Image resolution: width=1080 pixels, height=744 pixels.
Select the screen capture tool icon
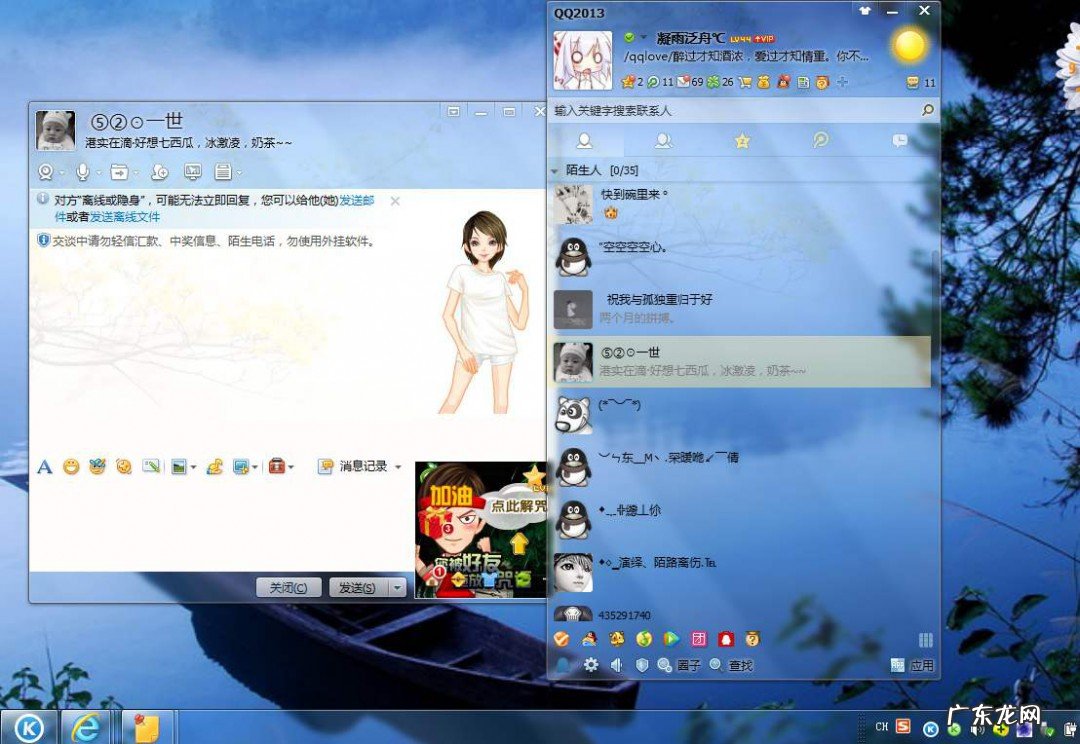coord(152,466)
